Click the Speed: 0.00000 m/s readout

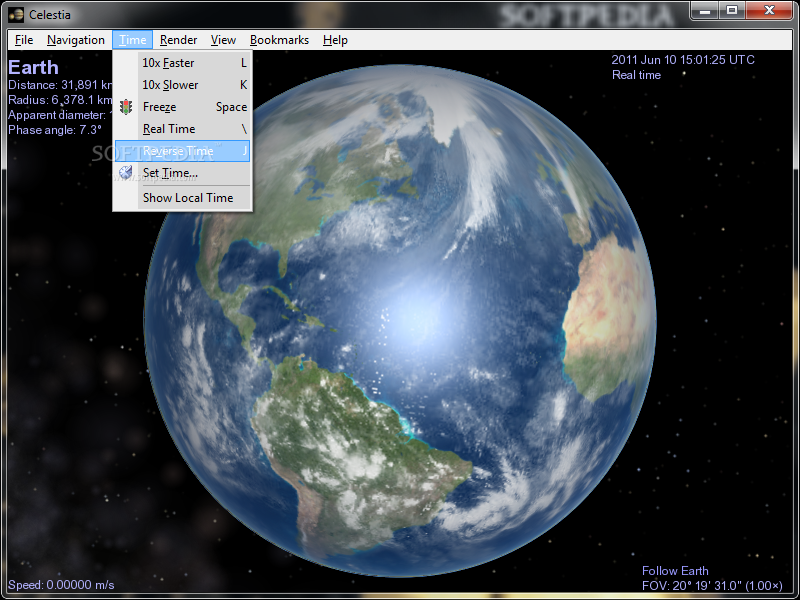click(61, 585)
